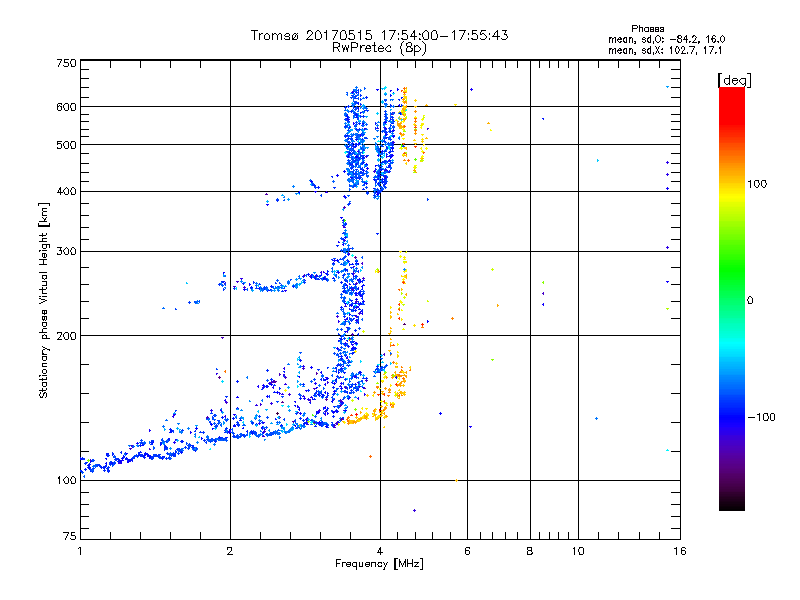
Task: Click the y-axis '600' tick label
Action: click(67, 107)
